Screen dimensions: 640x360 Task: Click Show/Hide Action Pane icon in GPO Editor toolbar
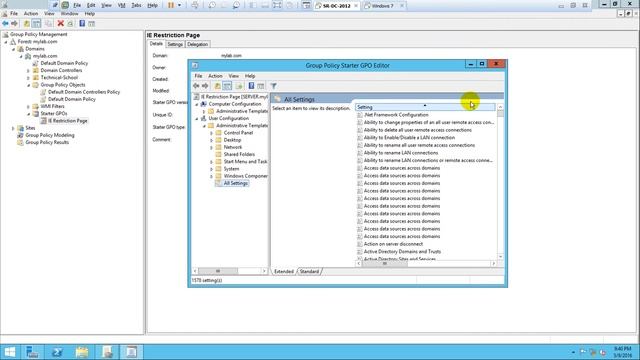(261, 86)
